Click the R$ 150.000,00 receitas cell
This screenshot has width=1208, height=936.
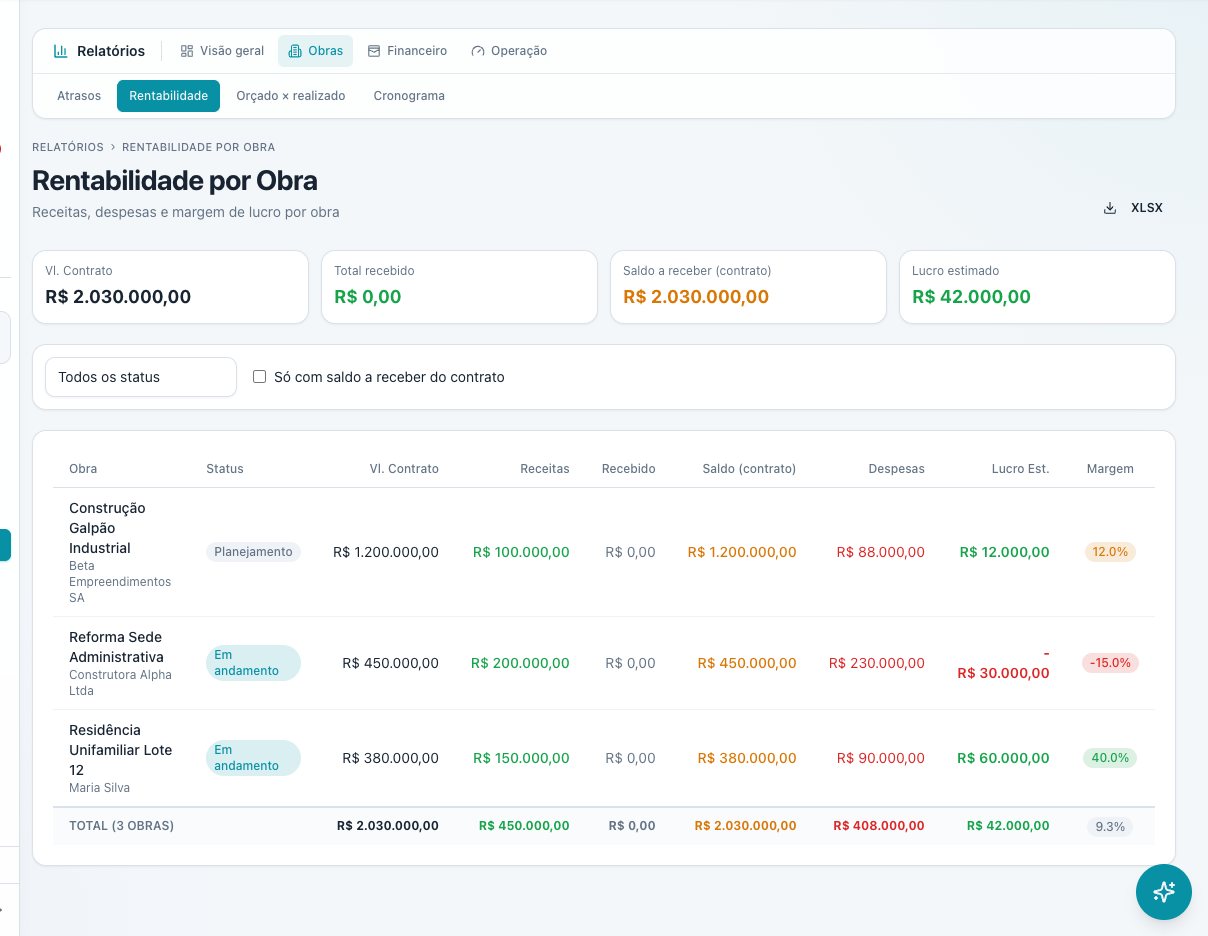point(521,758)
